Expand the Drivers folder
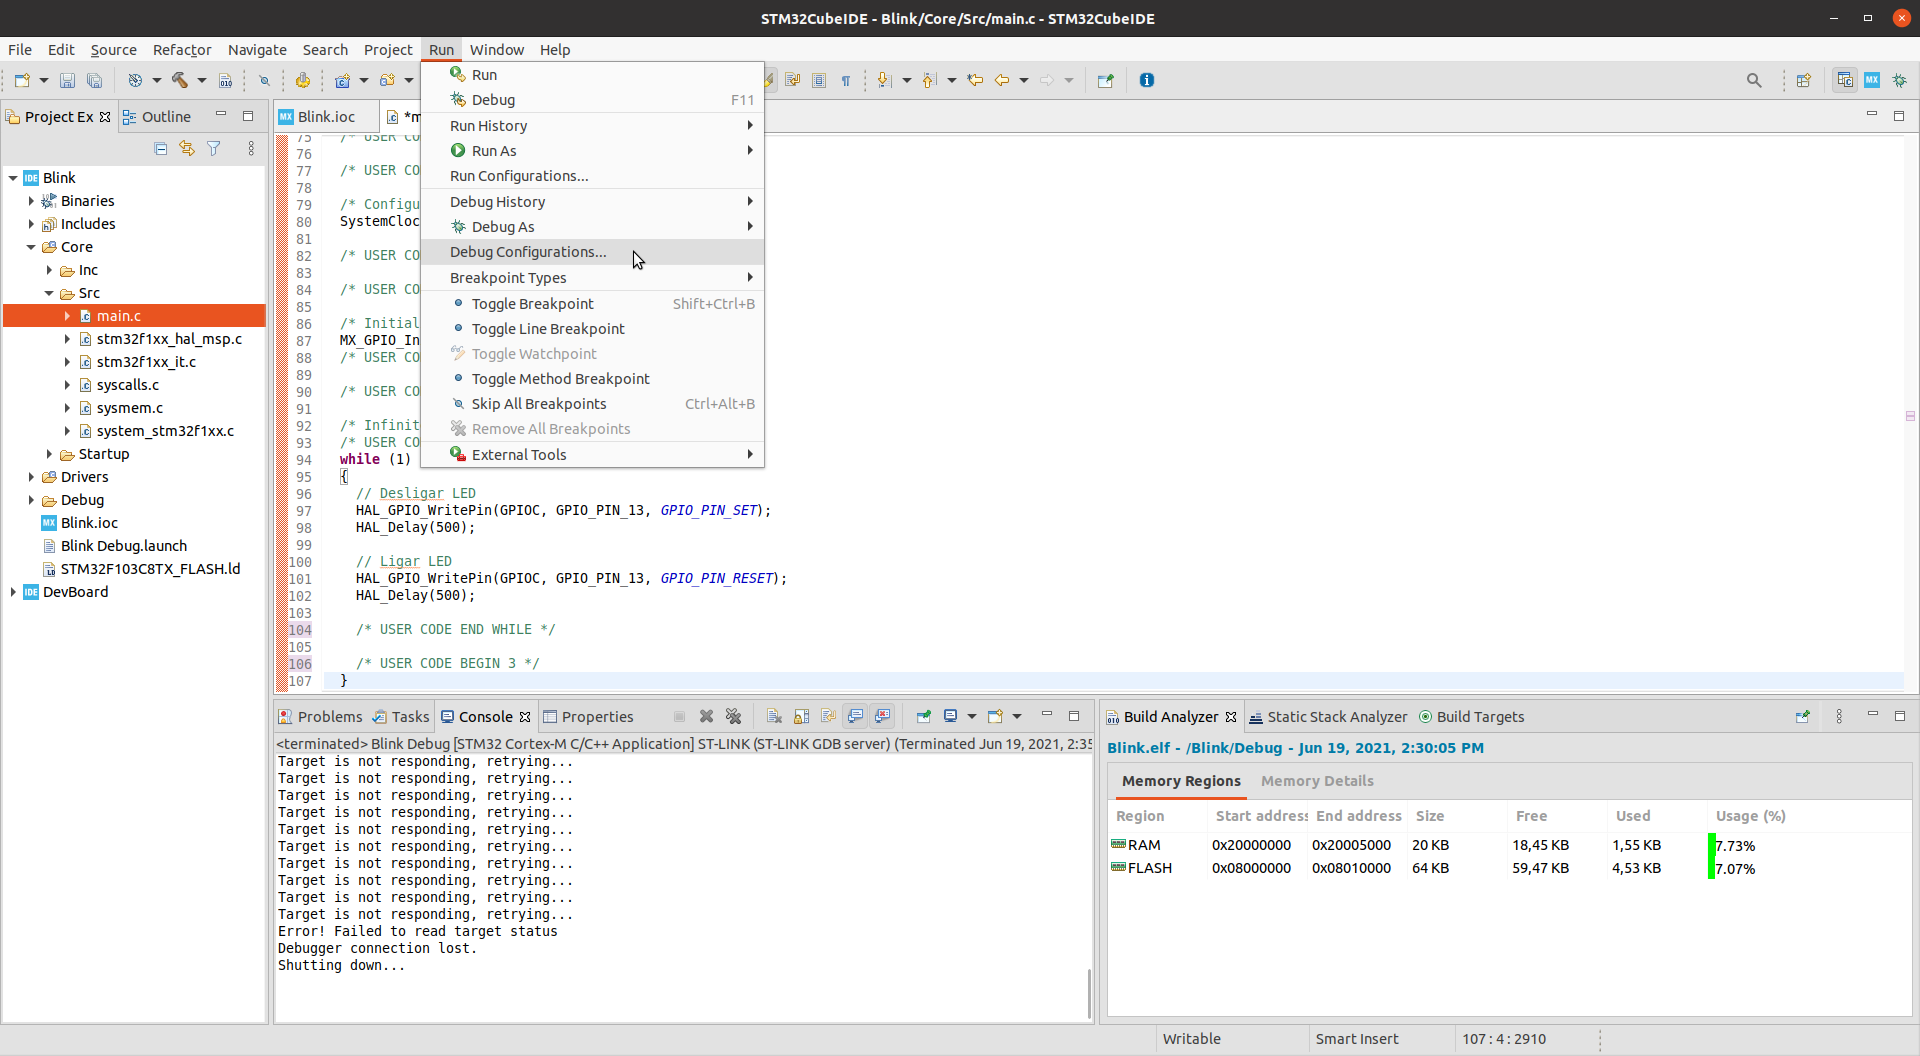Viewport: 1920px width, 1056px height. tap(31, 477)
